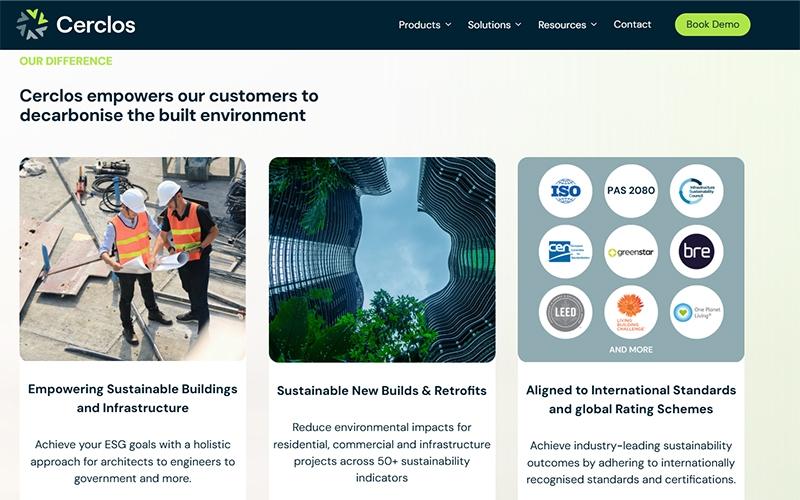Click the Cerclos logo icon
This screenshot has width=800, height=500.
pos(32,24)
